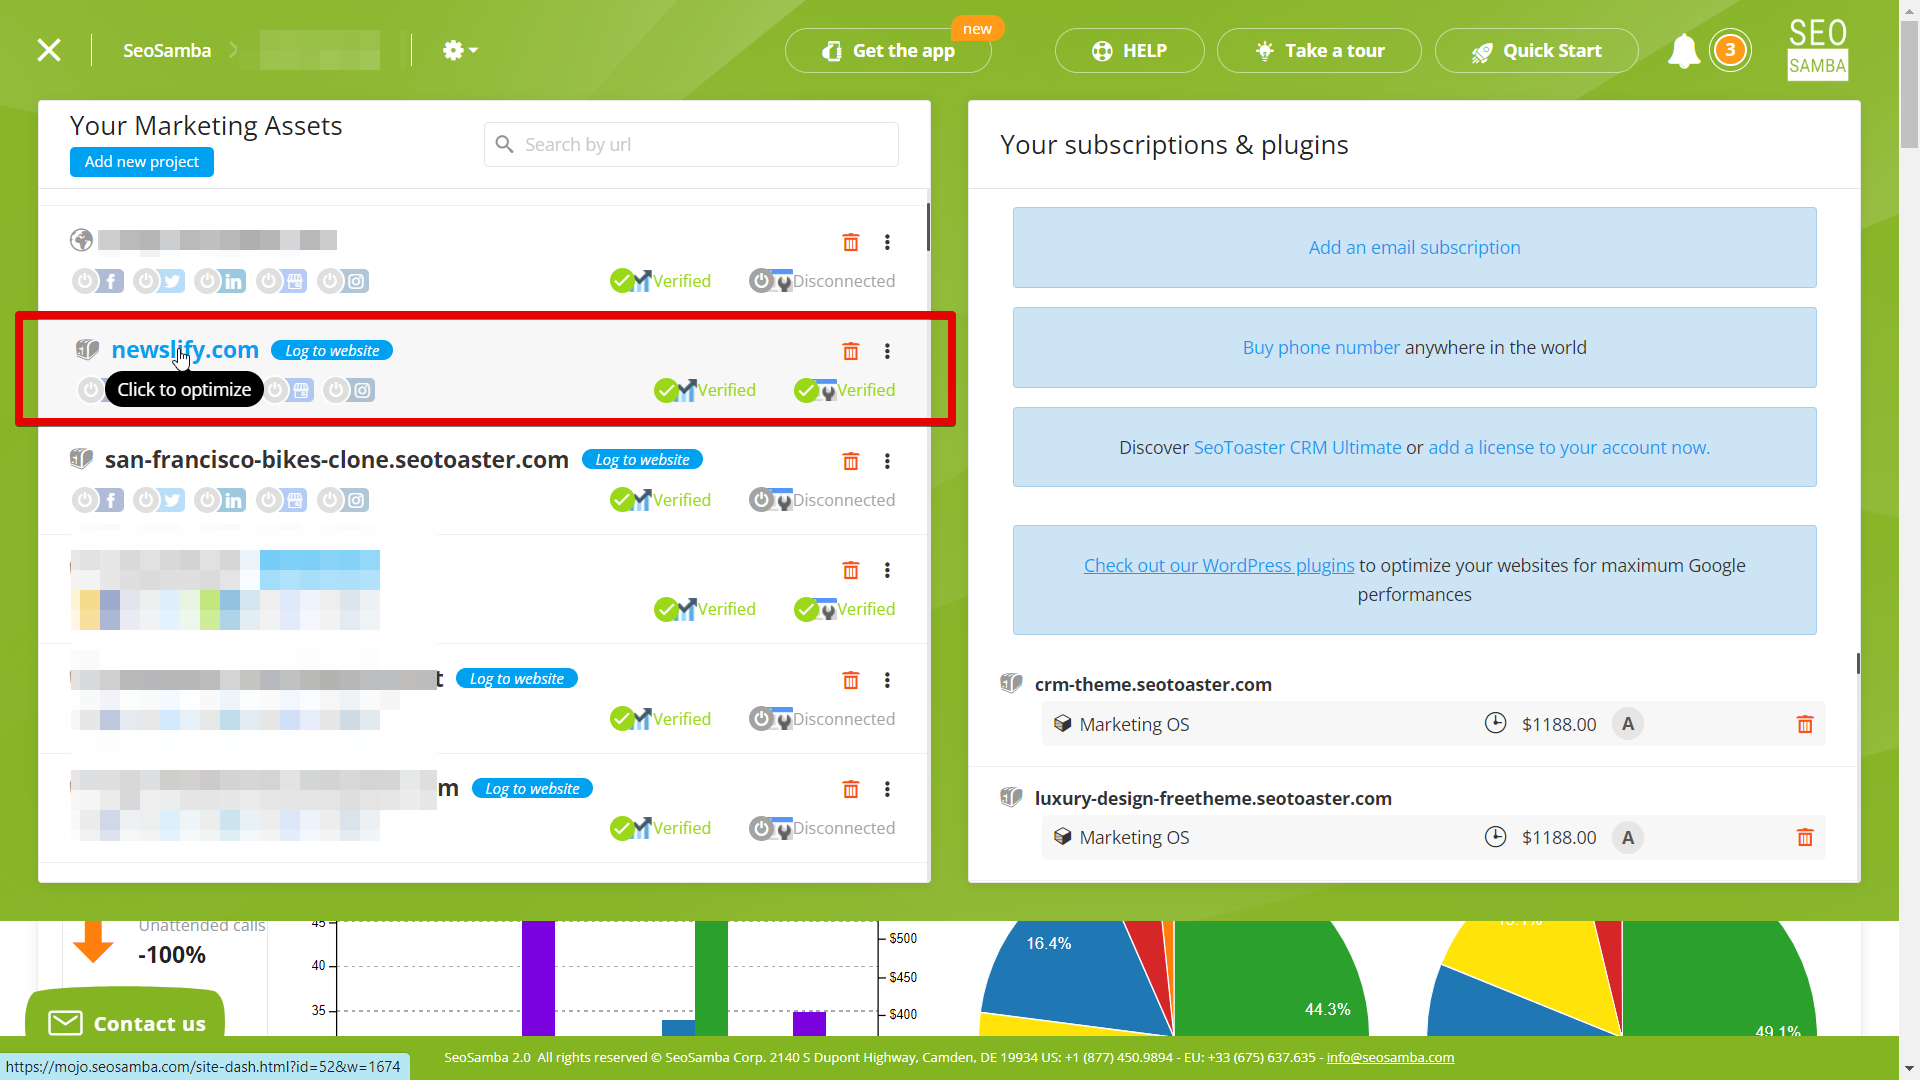This screenshot has width=1920, height=1080.
Task: Delete the fifth project via trash icon
Action: pos(851,680)
